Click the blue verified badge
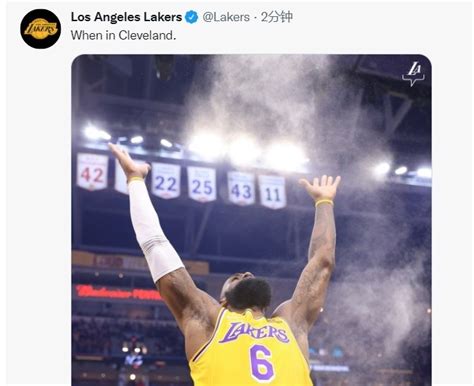The height and width of the screenshot is (386, 474). [191, 17]
